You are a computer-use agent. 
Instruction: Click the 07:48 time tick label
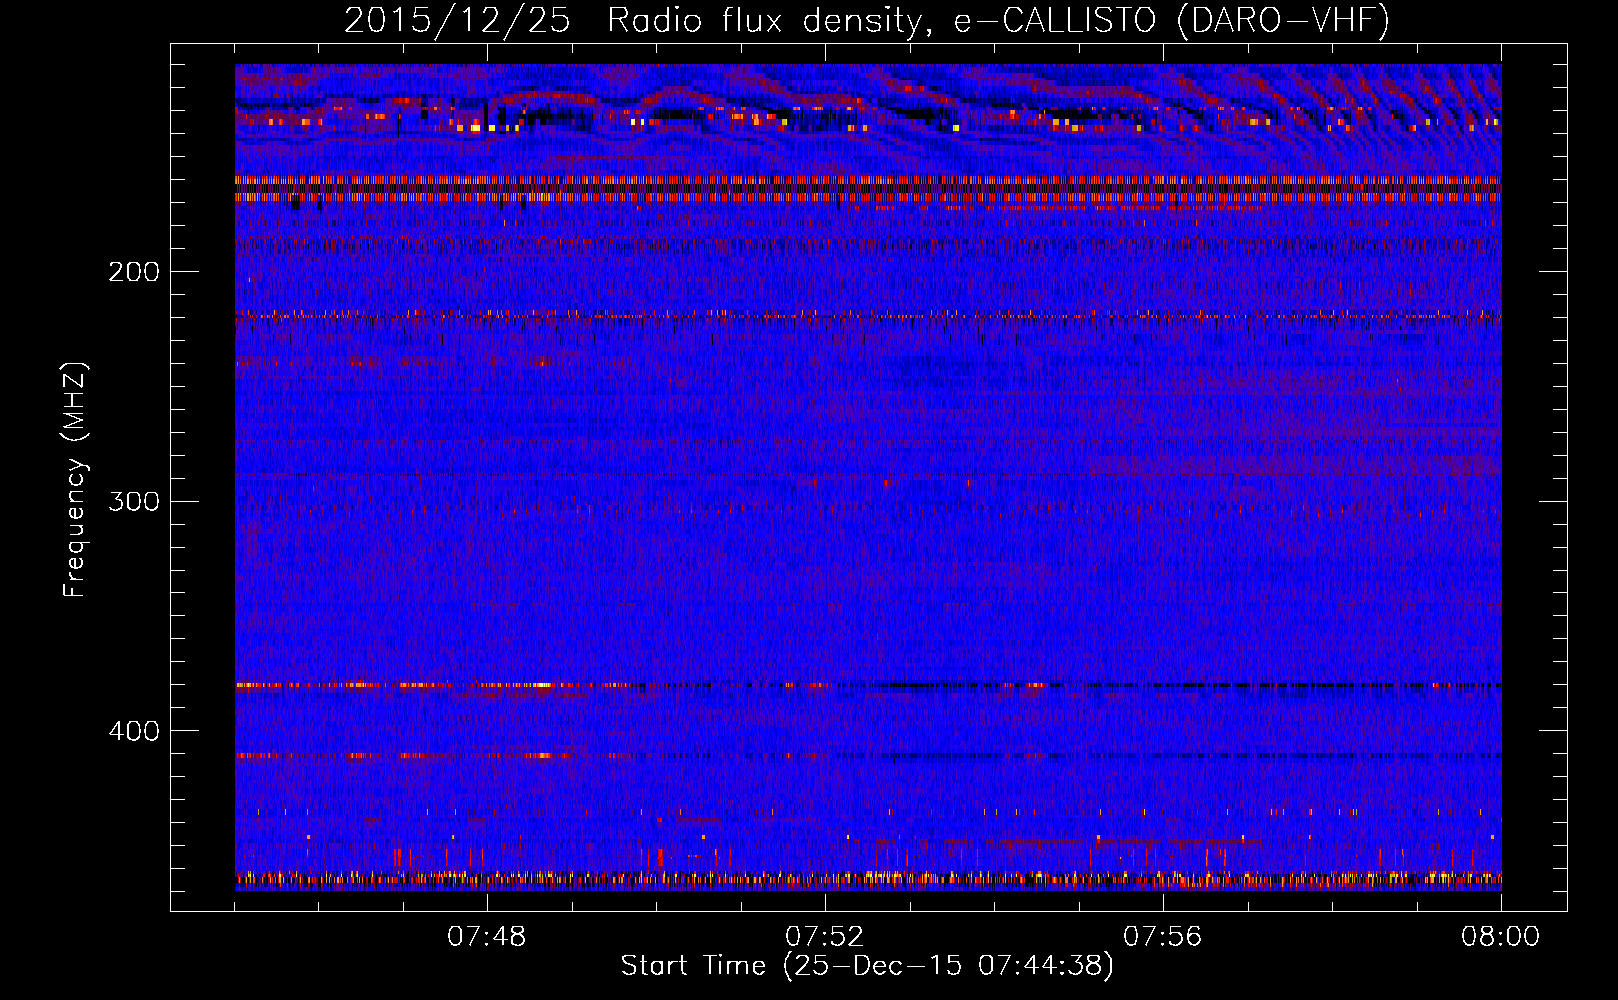[487, 937]
